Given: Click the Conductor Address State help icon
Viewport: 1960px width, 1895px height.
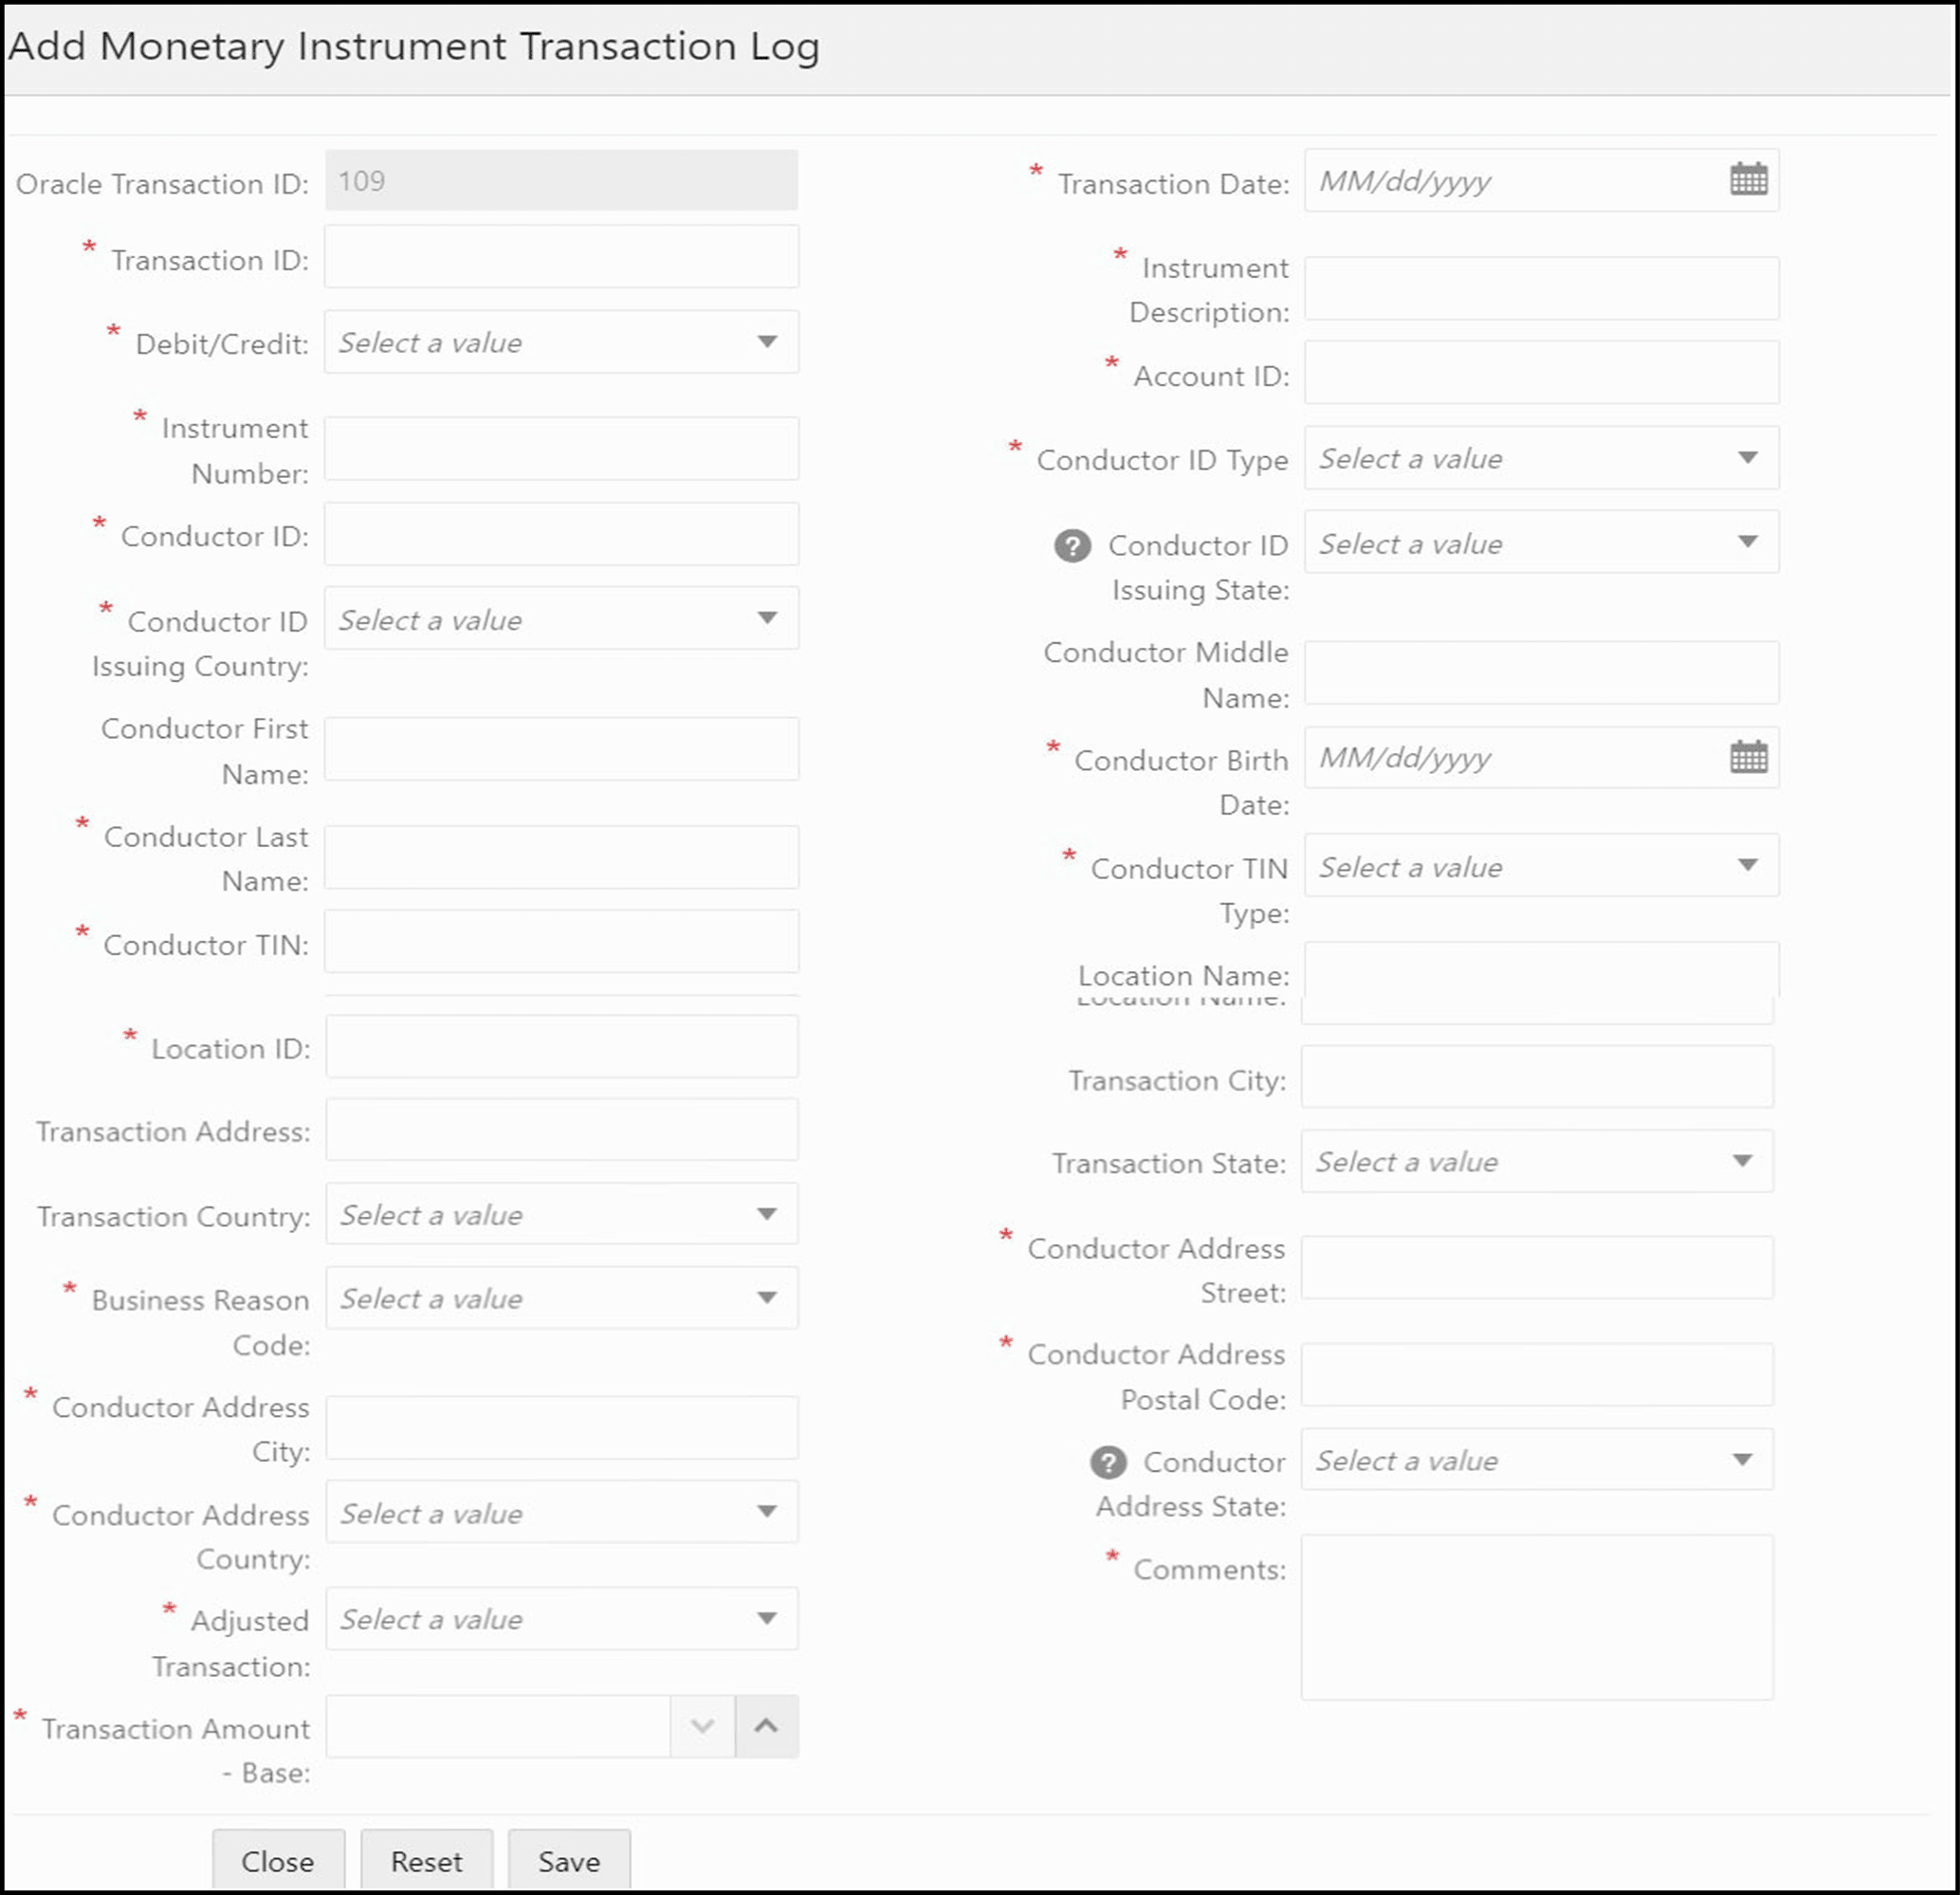Looking at the screenshot, I should (x=1108, y=1462).
